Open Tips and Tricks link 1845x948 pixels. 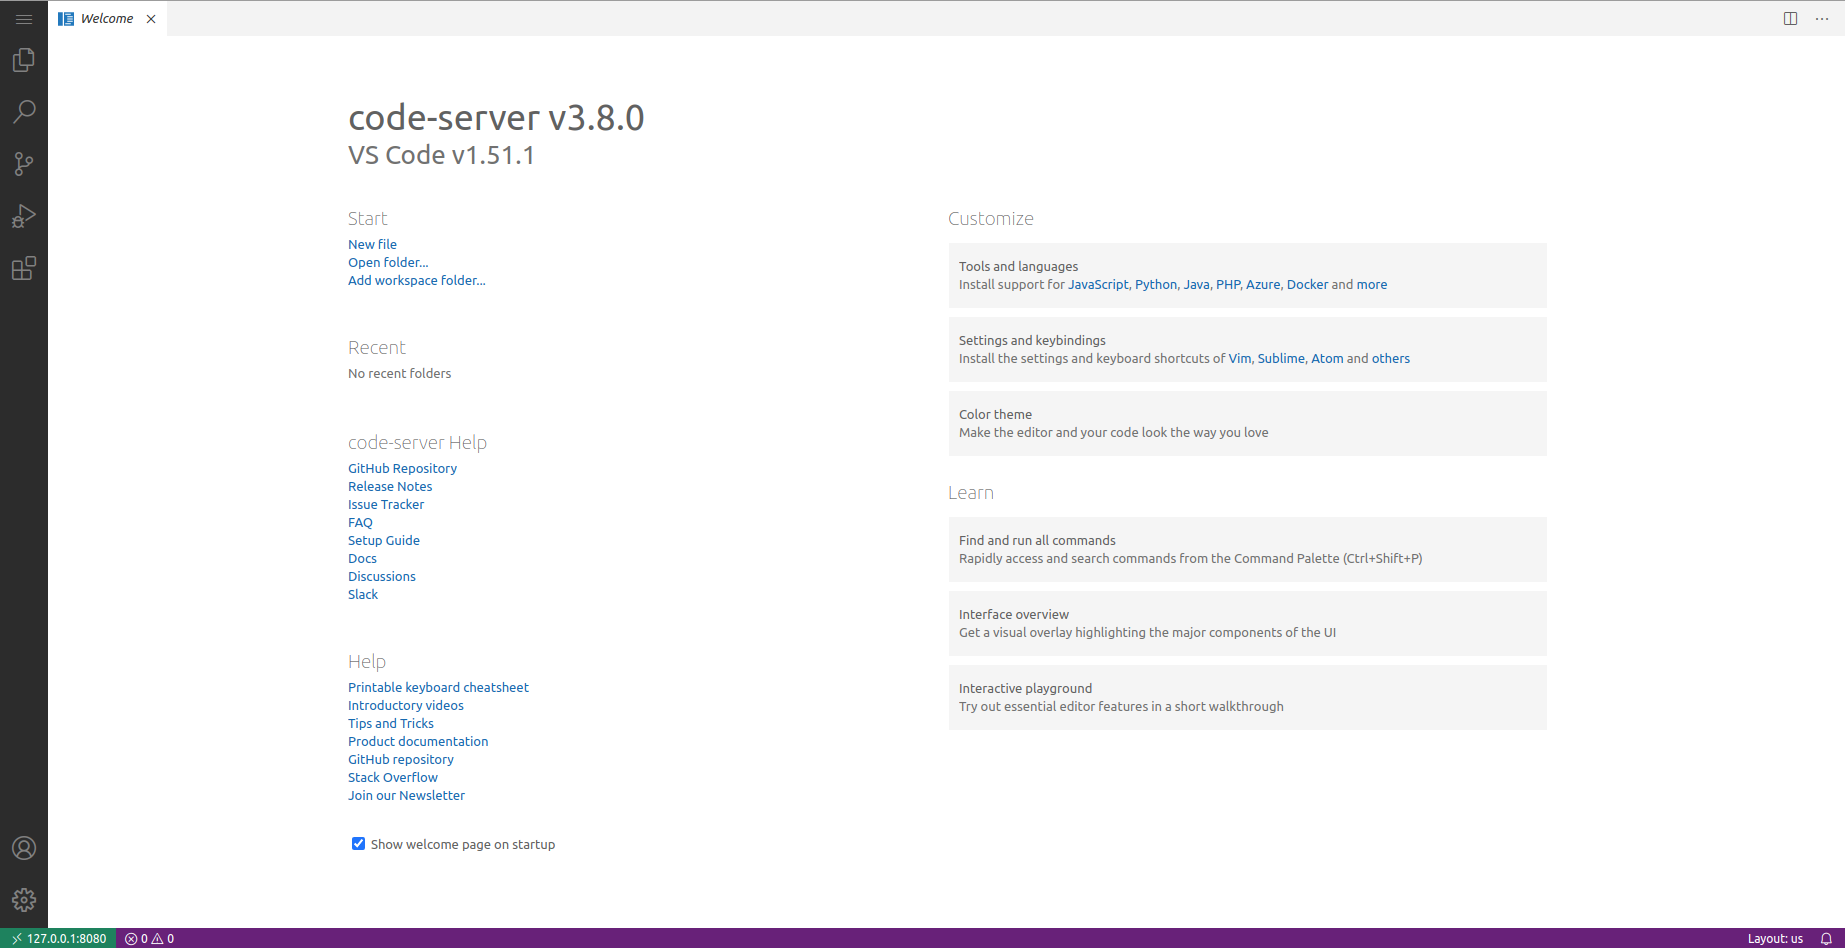click(391, 723)
